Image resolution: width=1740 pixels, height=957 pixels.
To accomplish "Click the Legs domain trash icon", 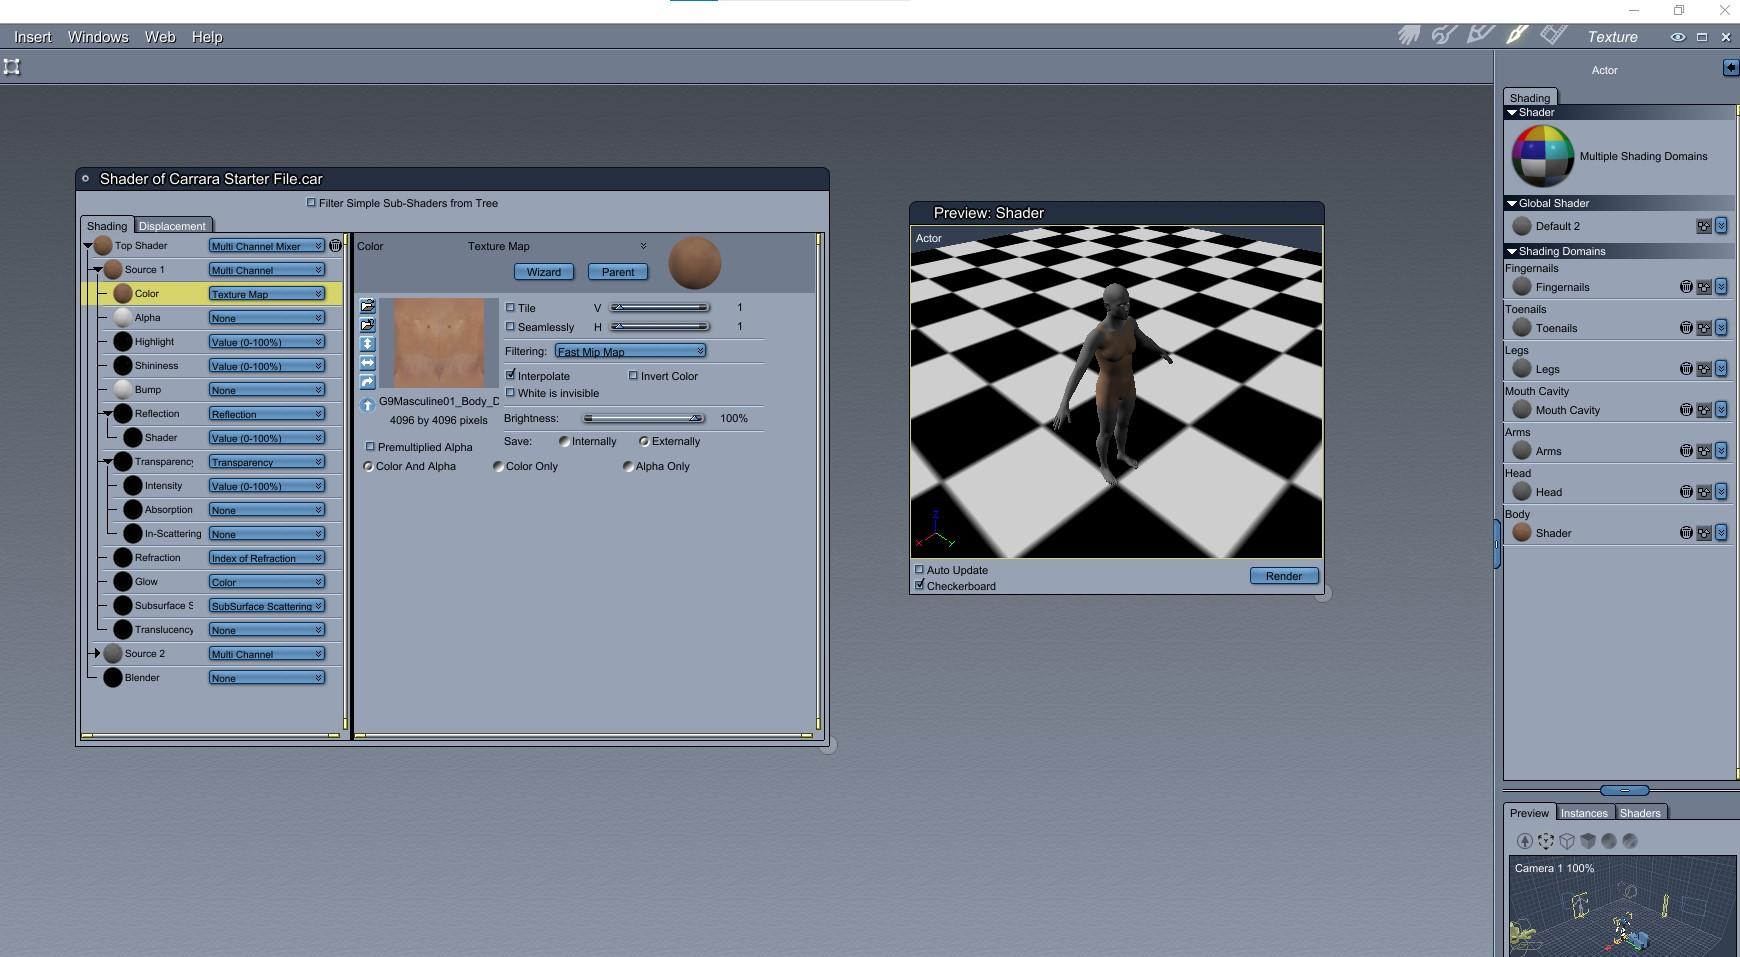I will point(1686,369).
